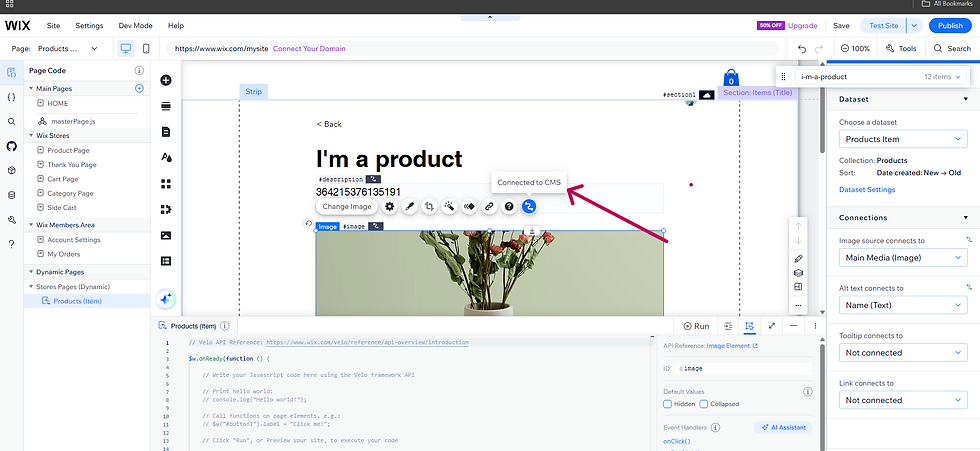This screenshot has width=980, height=451.
Task: Open image settings gear icon
Action: (x=389, y=206)
